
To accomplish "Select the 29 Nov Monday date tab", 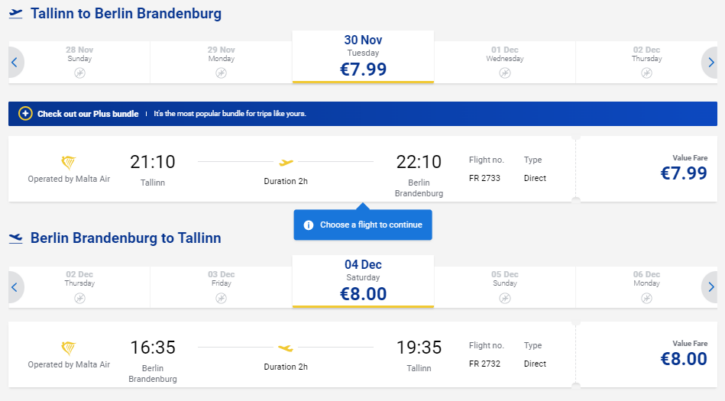I will [221, 62].
